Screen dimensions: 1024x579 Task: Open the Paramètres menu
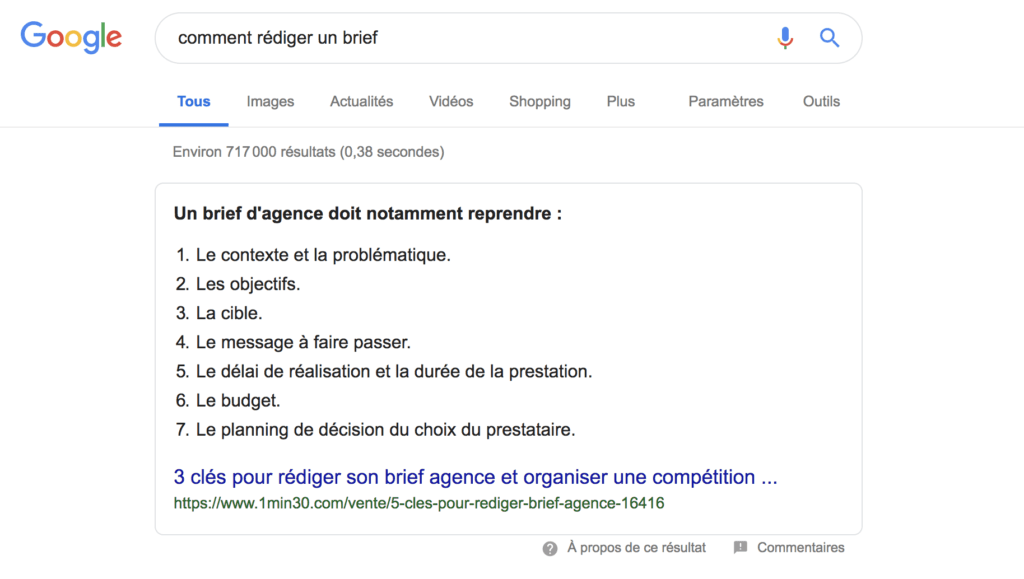[726, 102]
